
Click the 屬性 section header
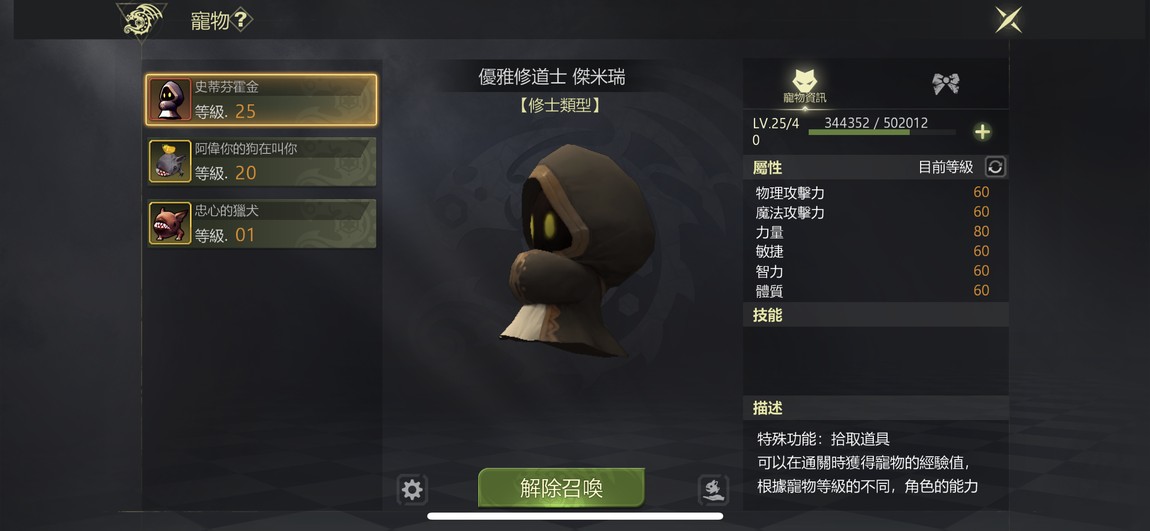(767, 167)
